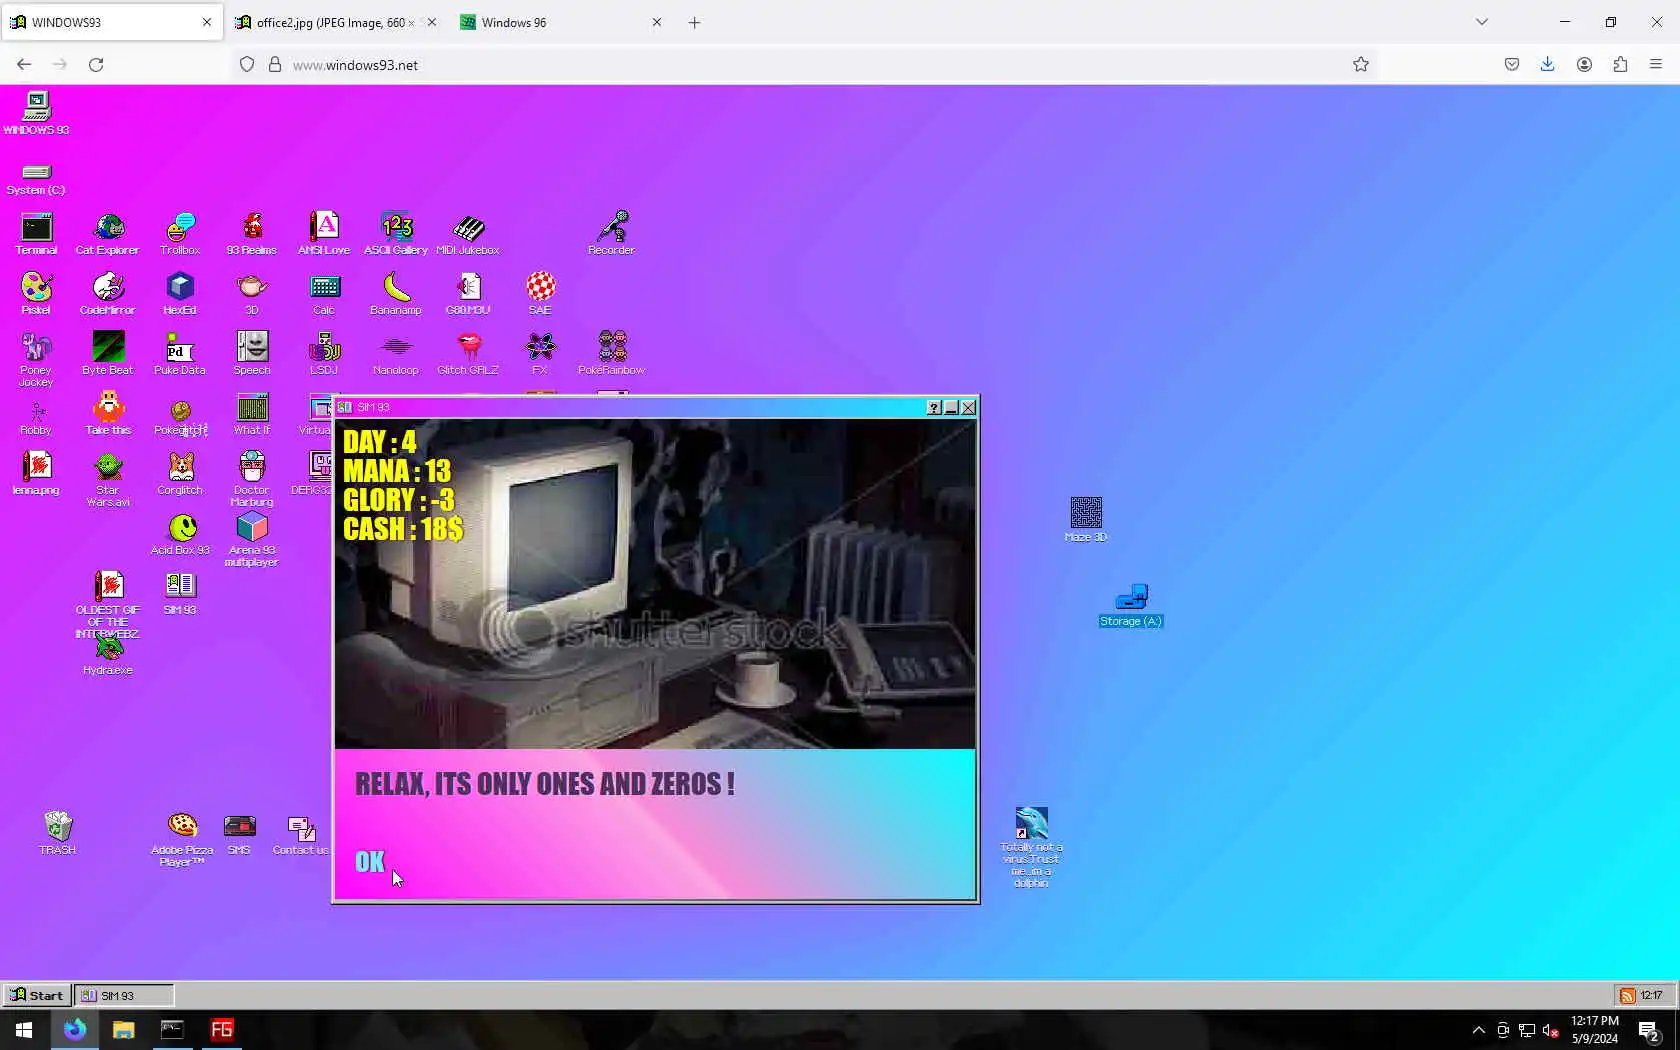Open the Firefox account menu
This screenshot has width=1680, height=1050.
(1584, 64)
